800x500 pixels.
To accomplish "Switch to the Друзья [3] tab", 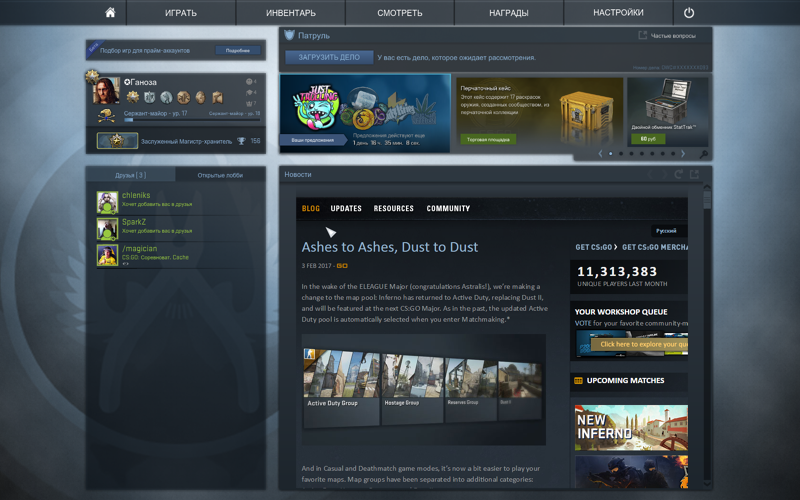I will 131,175.
